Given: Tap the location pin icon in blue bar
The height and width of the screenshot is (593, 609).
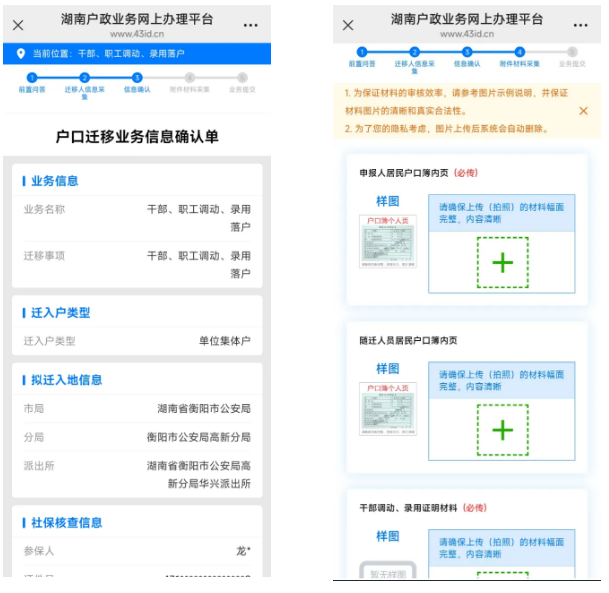Looking at the screenshot, I should click(20, 53).
